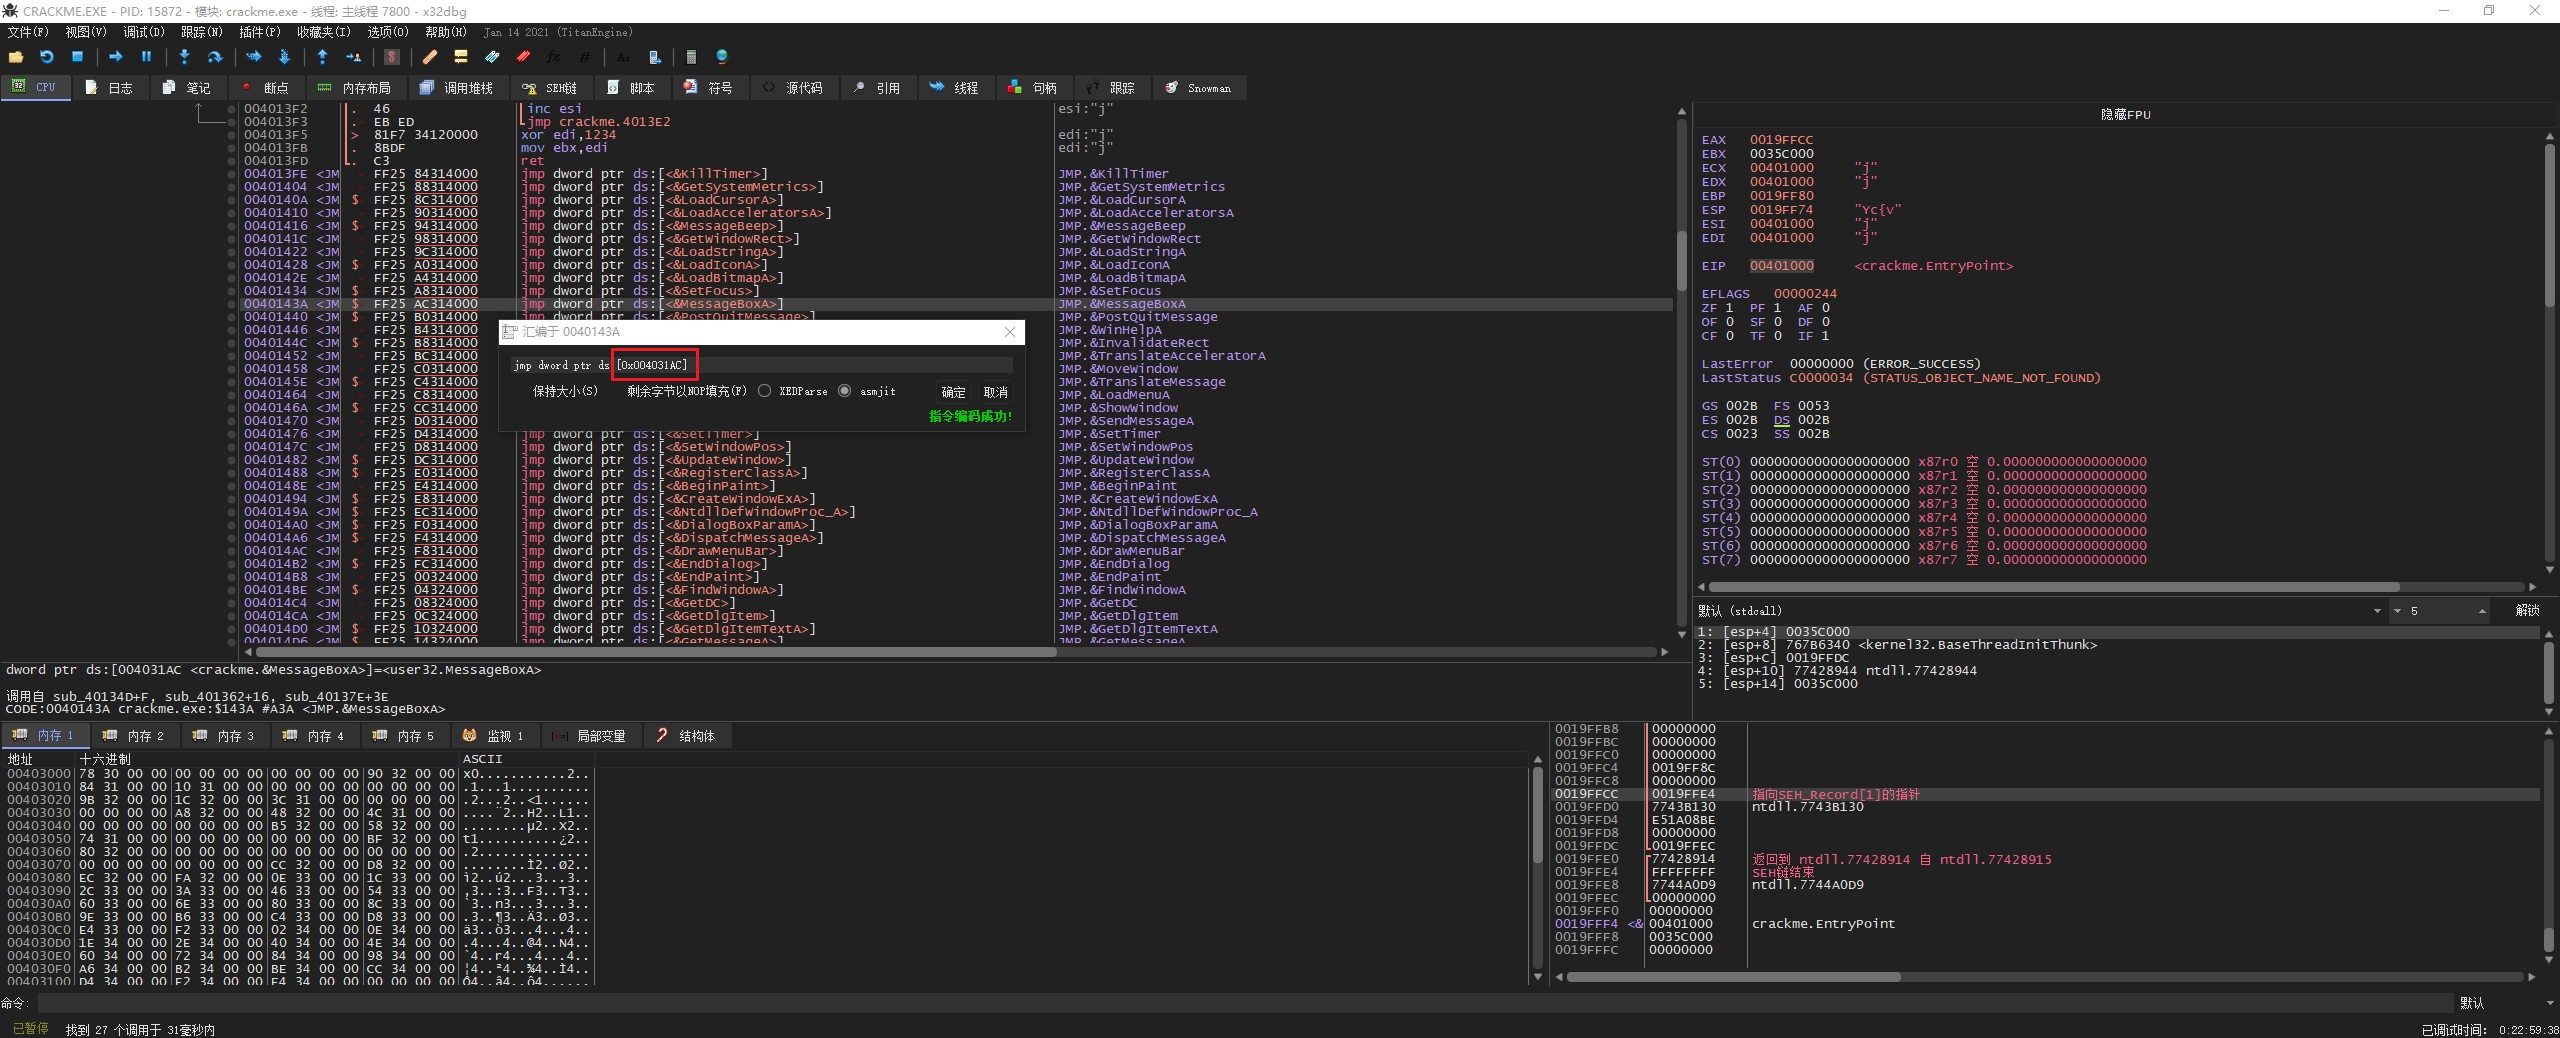Click the 确定 button in the assemble dialog
The image size is (2560, 1038).
click(x=953, y=392)
